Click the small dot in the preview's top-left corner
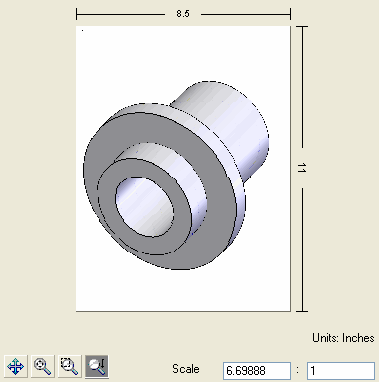This screenshot has width=379, height=382. point(82,30)
